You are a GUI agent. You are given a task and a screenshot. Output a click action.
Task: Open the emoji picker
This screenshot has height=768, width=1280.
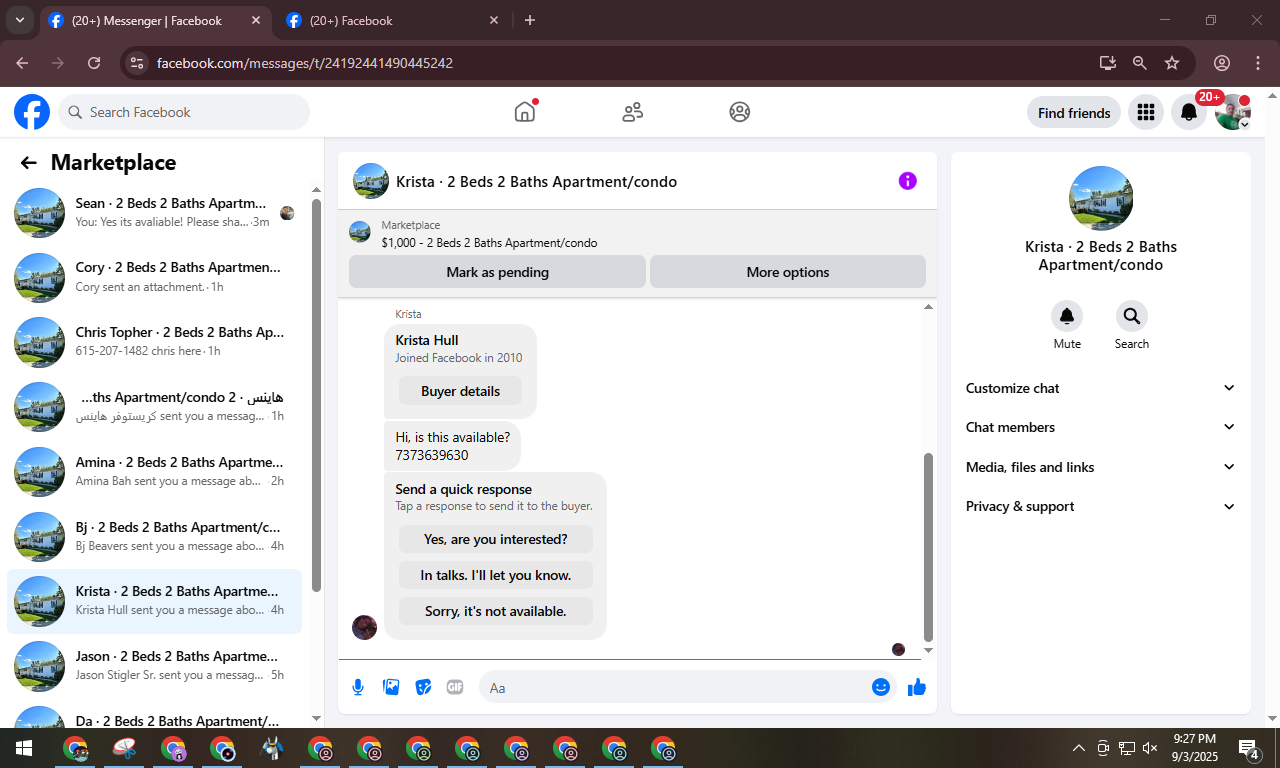point(881,687)
